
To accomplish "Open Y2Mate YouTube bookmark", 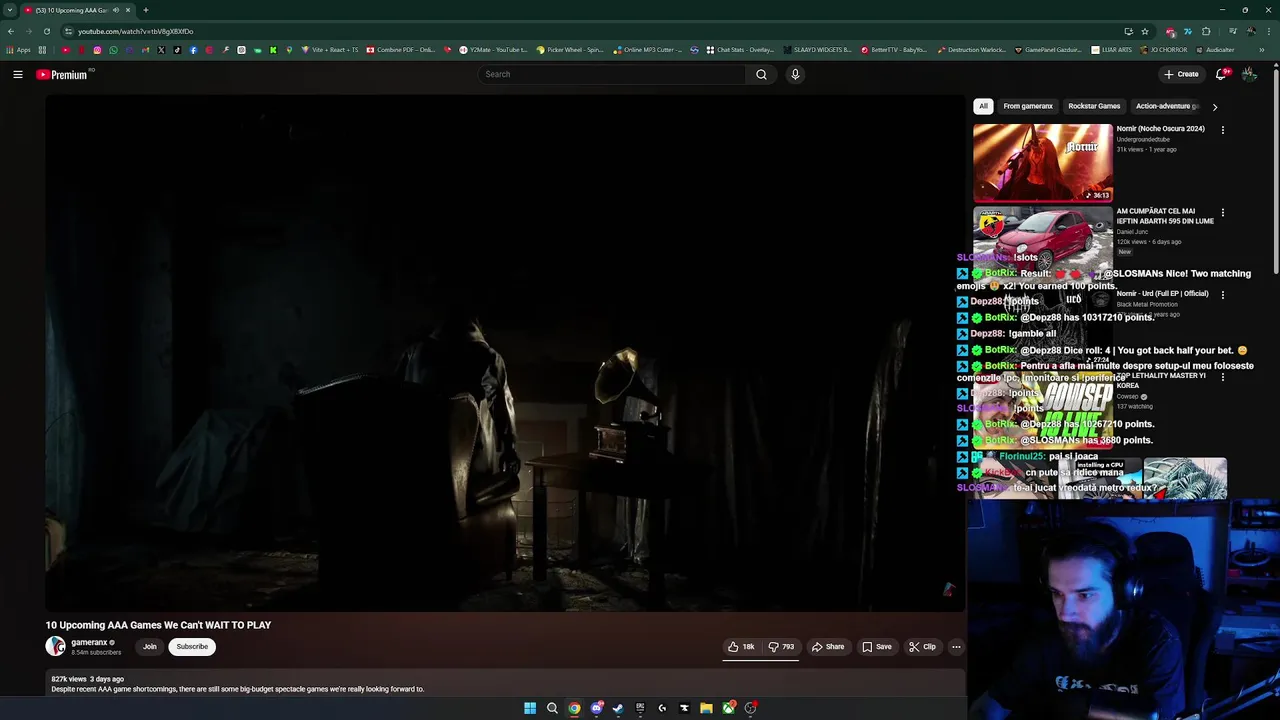I will pos(493,49).
